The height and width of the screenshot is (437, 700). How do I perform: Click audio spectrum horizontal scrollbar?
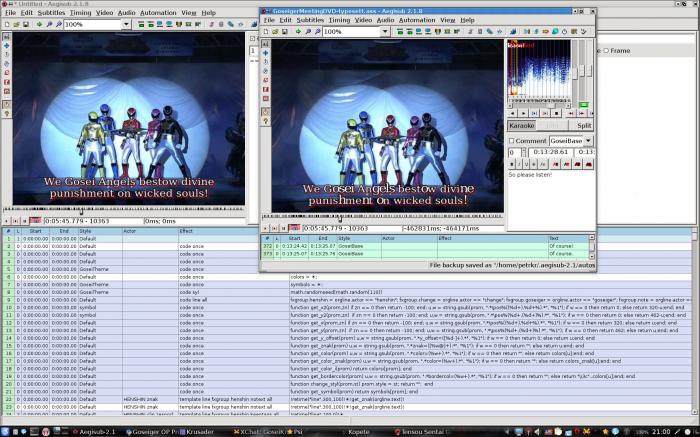tap(539, 106)
